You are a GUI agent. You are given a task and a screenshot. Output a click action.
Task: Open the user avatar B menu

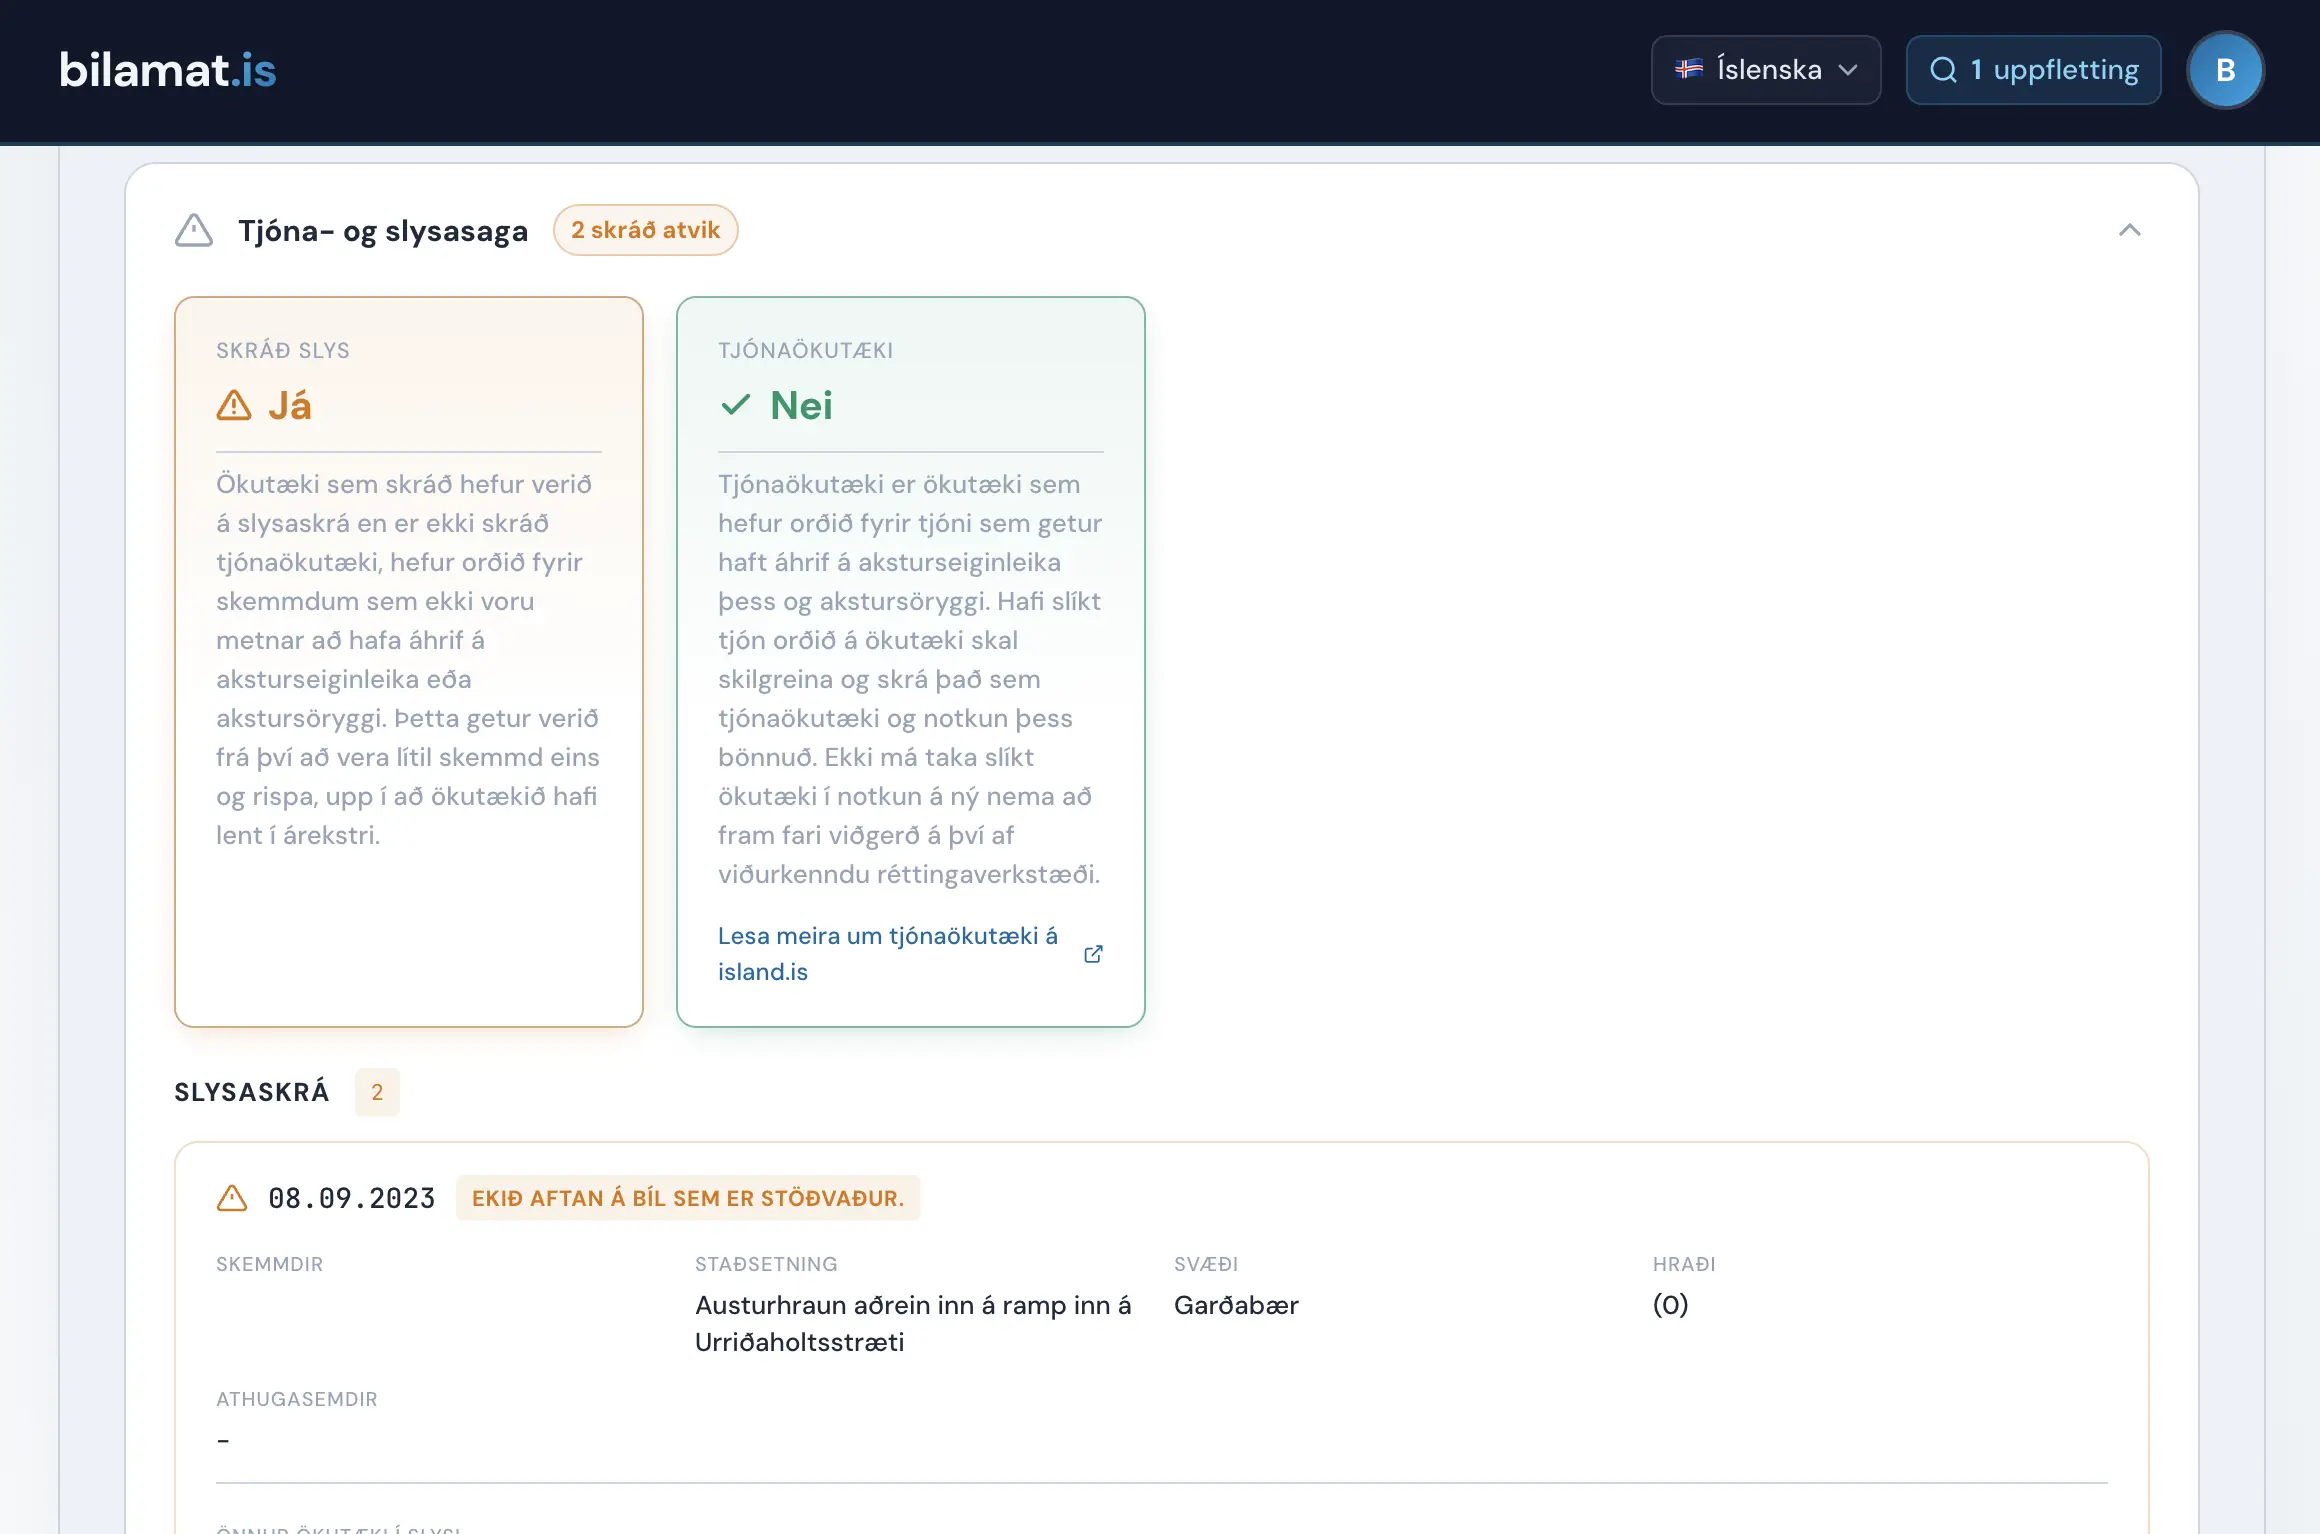(x=2225, y=70)
